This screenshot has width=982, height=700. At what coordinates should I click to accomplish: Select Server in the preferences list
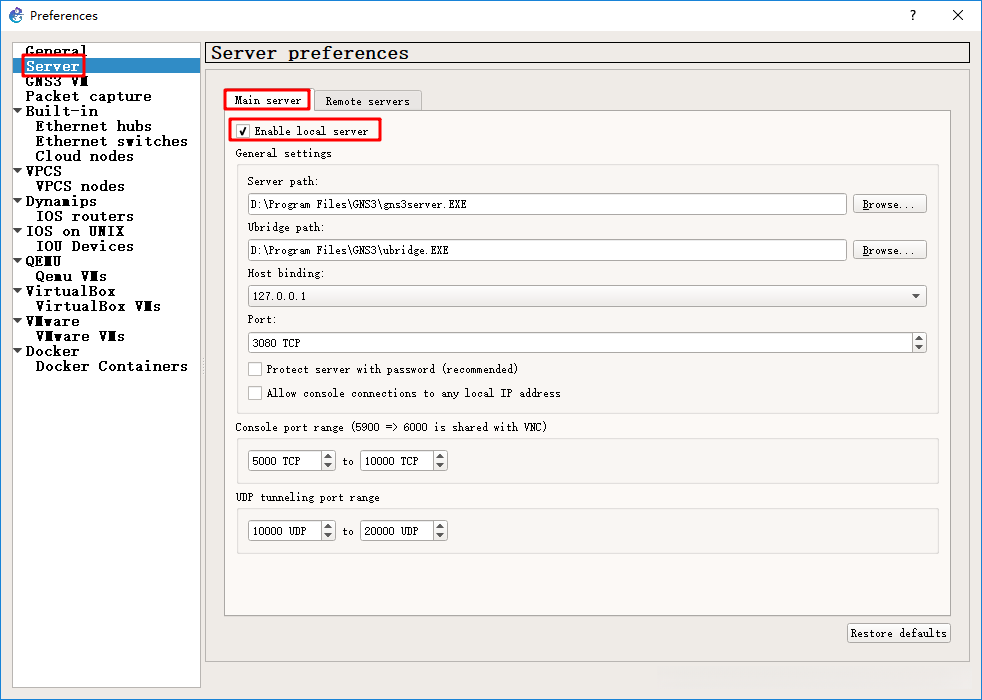[106, 66]
